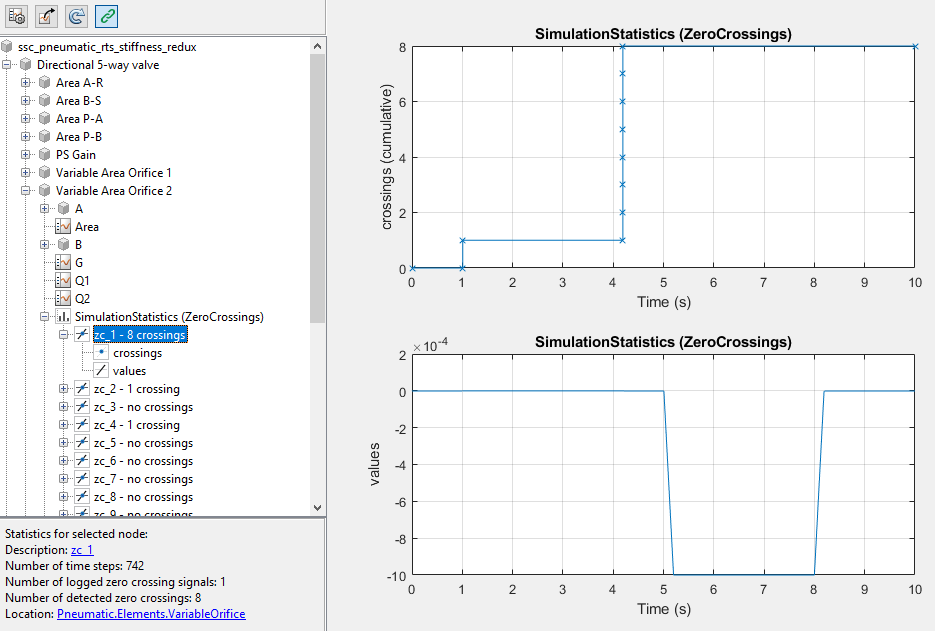Select the zc_7 - no crossings row
This screenshot has width=935, height=631.
(x=143, y=478)
